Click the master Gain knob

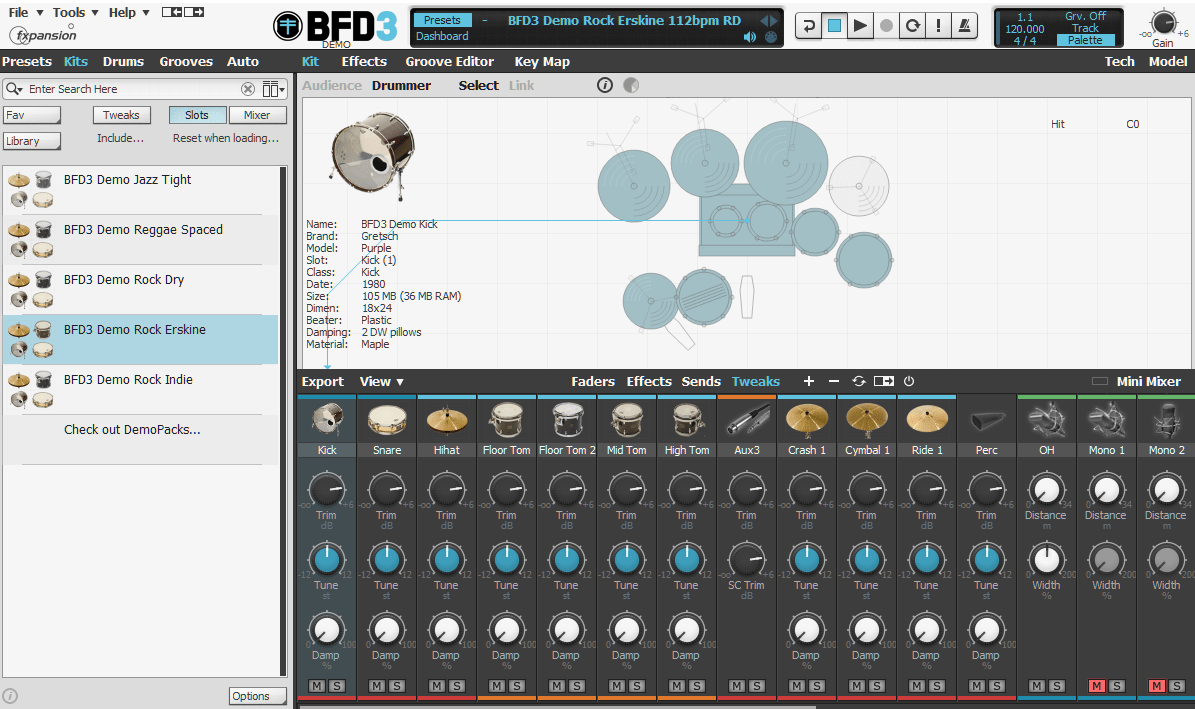click(1163, 23)
